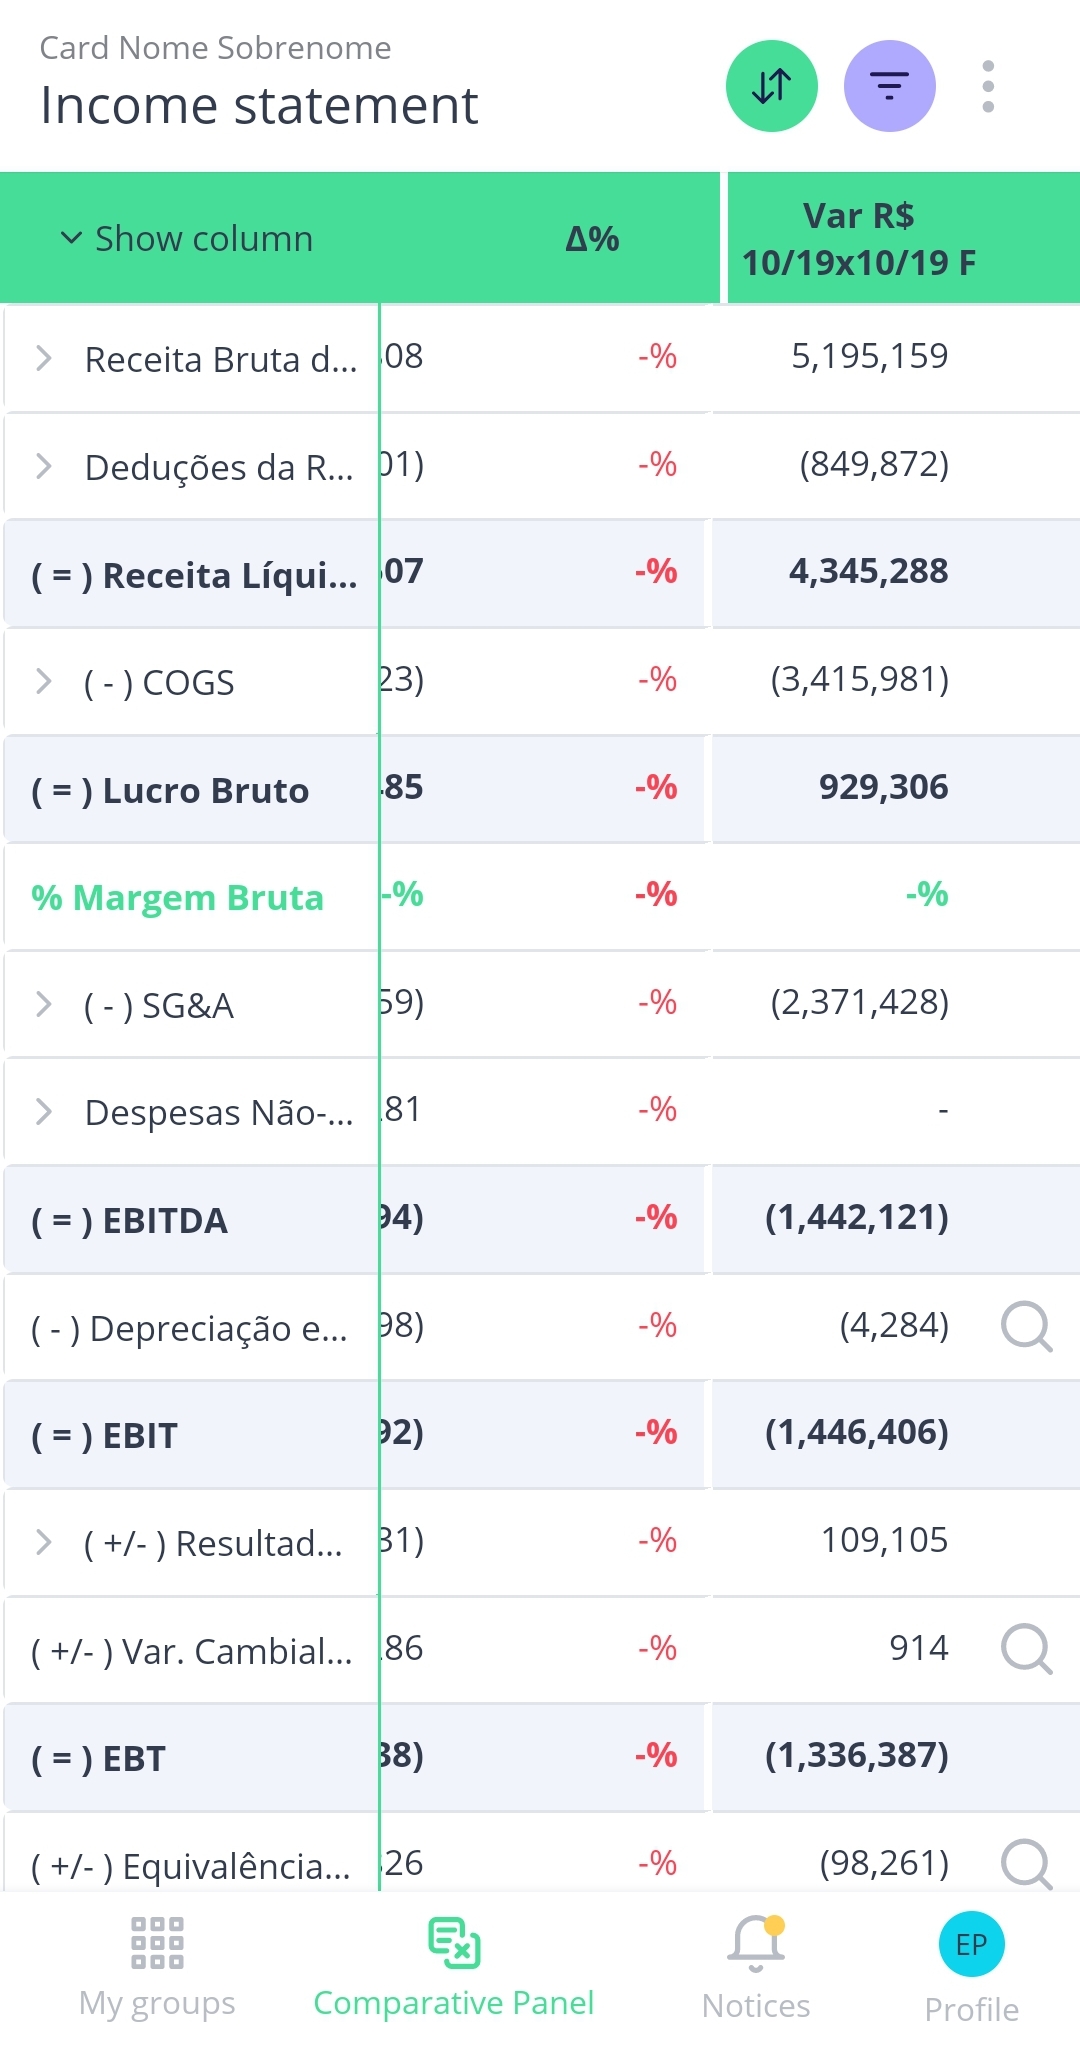Viewport: 1080px width, 2048px height.
Task: Expand the Despesas Não-... row
Action: [43, 1111]
